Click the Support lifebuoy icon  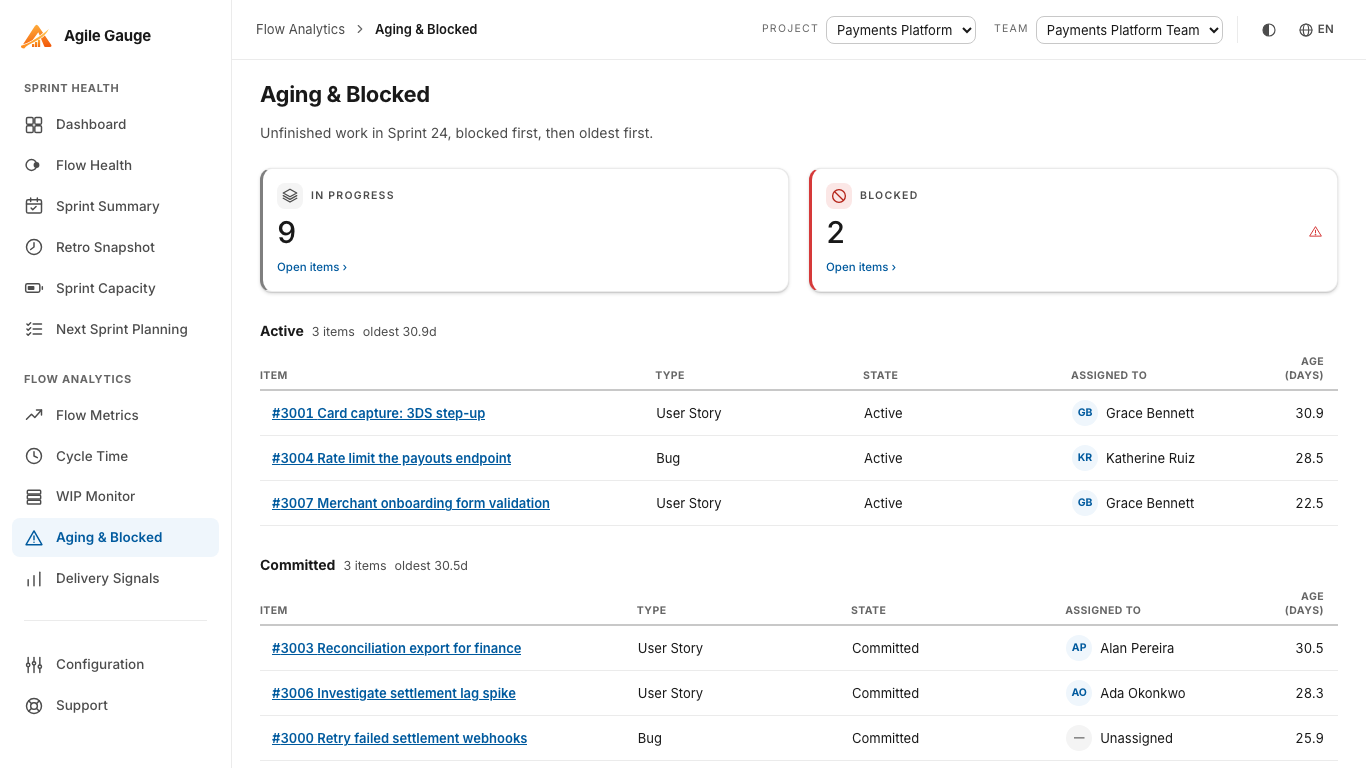34,706
